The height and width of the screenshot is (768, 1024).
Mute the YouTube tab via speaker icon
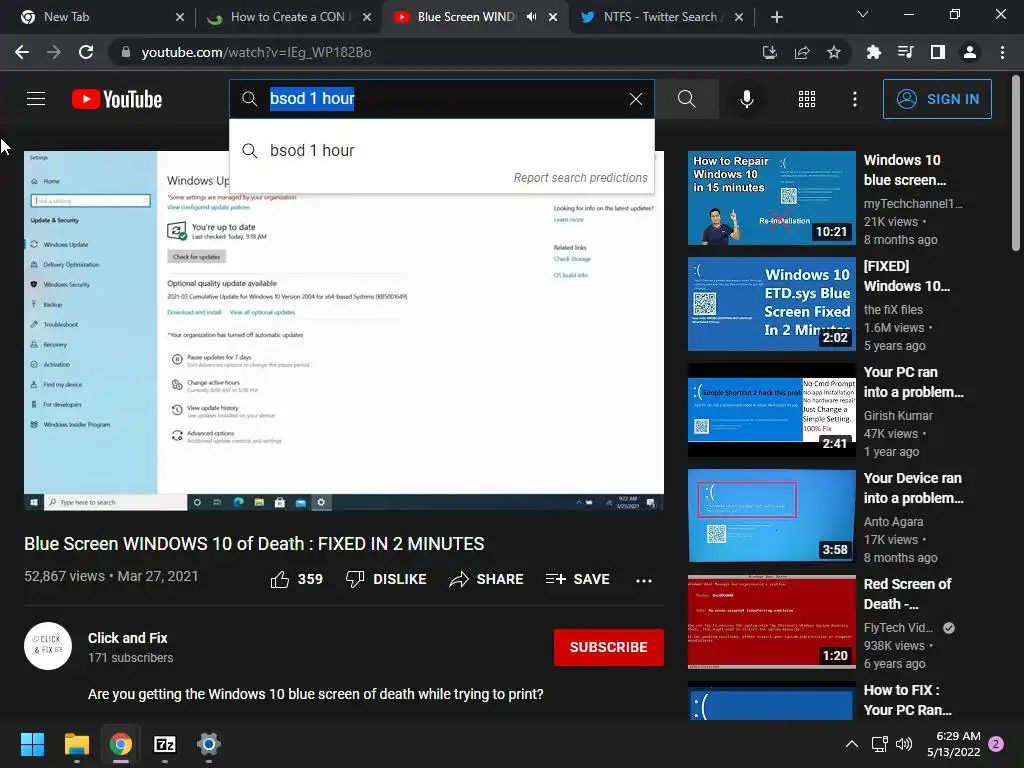(532, 17)
